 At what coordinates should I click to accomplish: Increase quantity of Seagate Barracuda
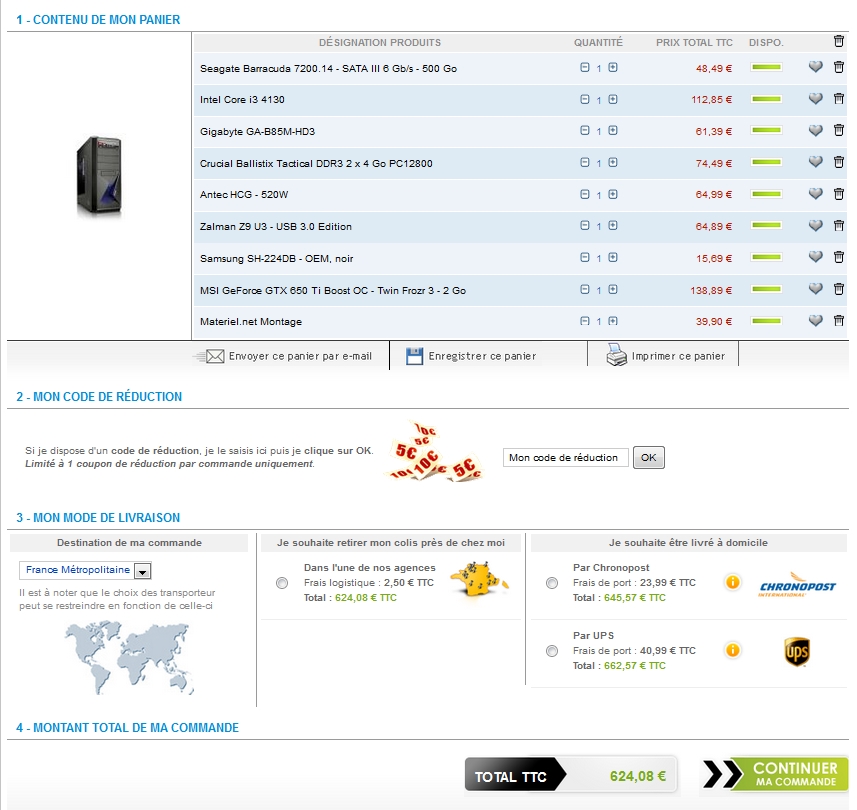(613, 67)
